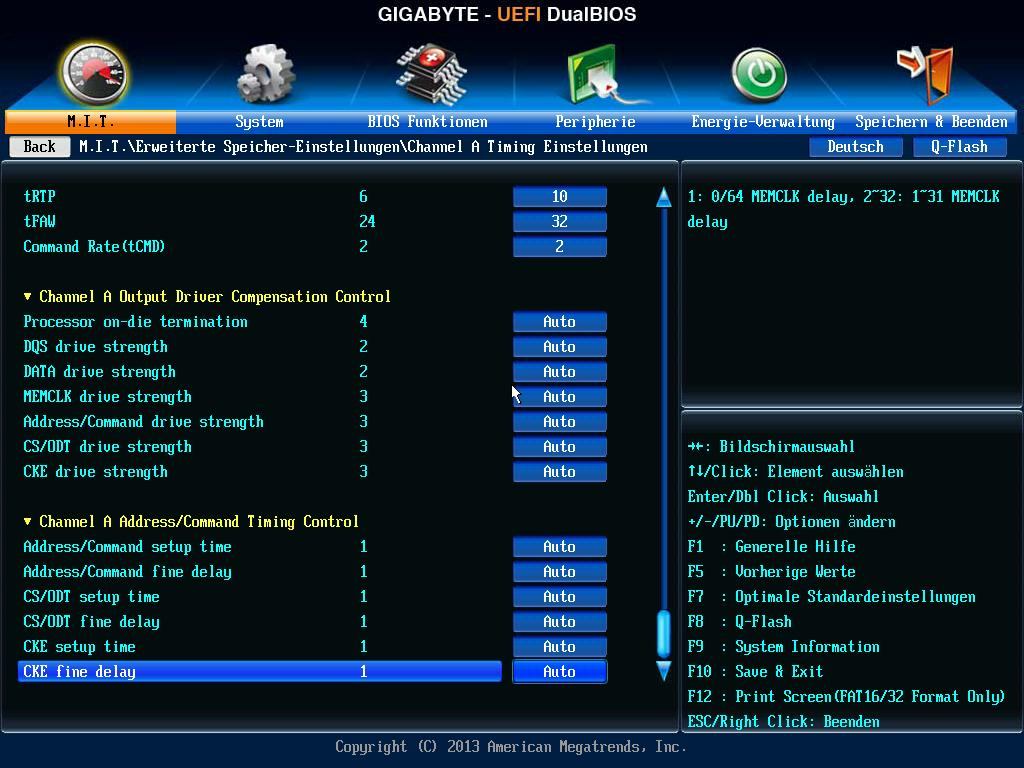Click the F9 System Information help line
Image resolution: width=1024 pixels, height=768 pixels.
(784, 647)
